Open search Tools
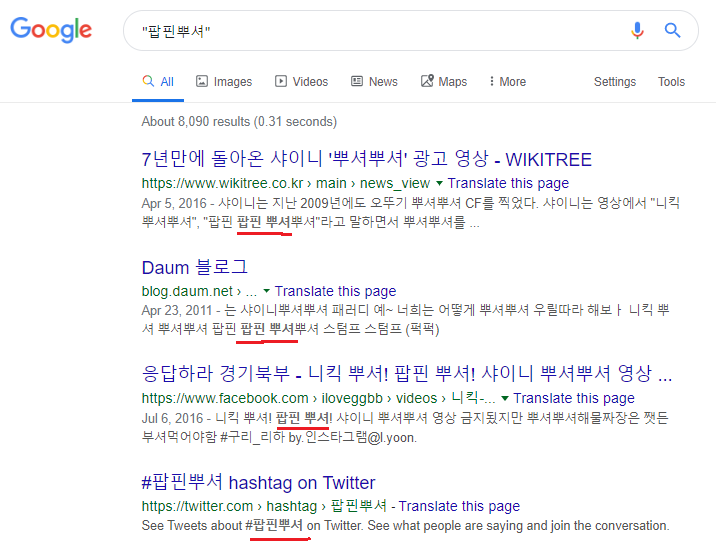This screenshot has height=549, width=716. click(x=671, y=82)
